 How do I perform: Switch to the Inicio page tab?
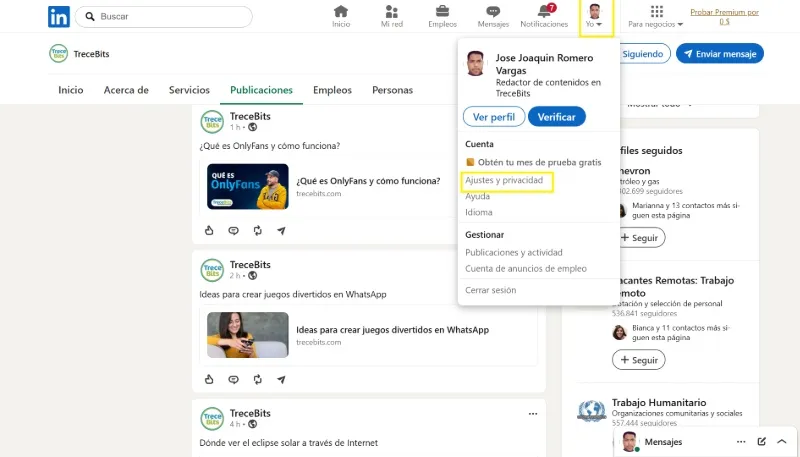tap(70, 90)
